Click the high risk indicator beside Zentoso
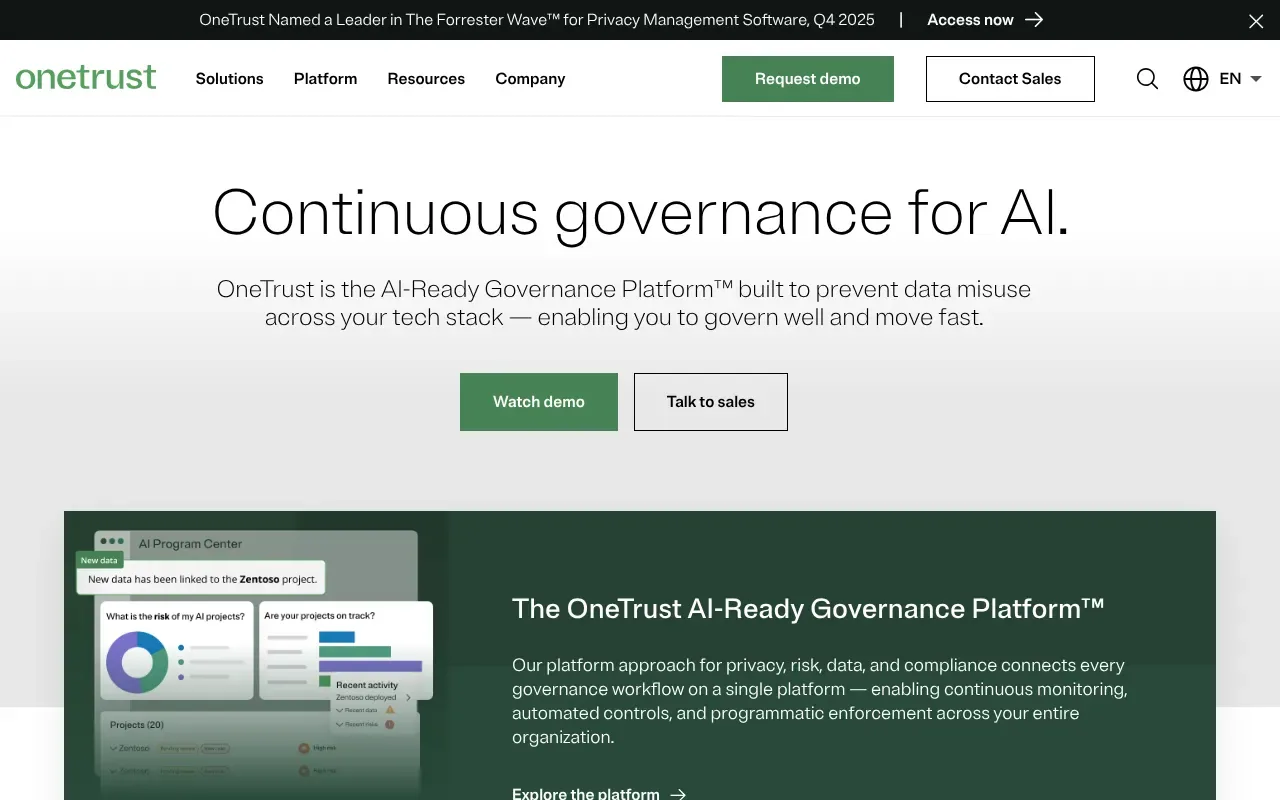Viewport: 1280px width, 800px height. pos(303,748)
